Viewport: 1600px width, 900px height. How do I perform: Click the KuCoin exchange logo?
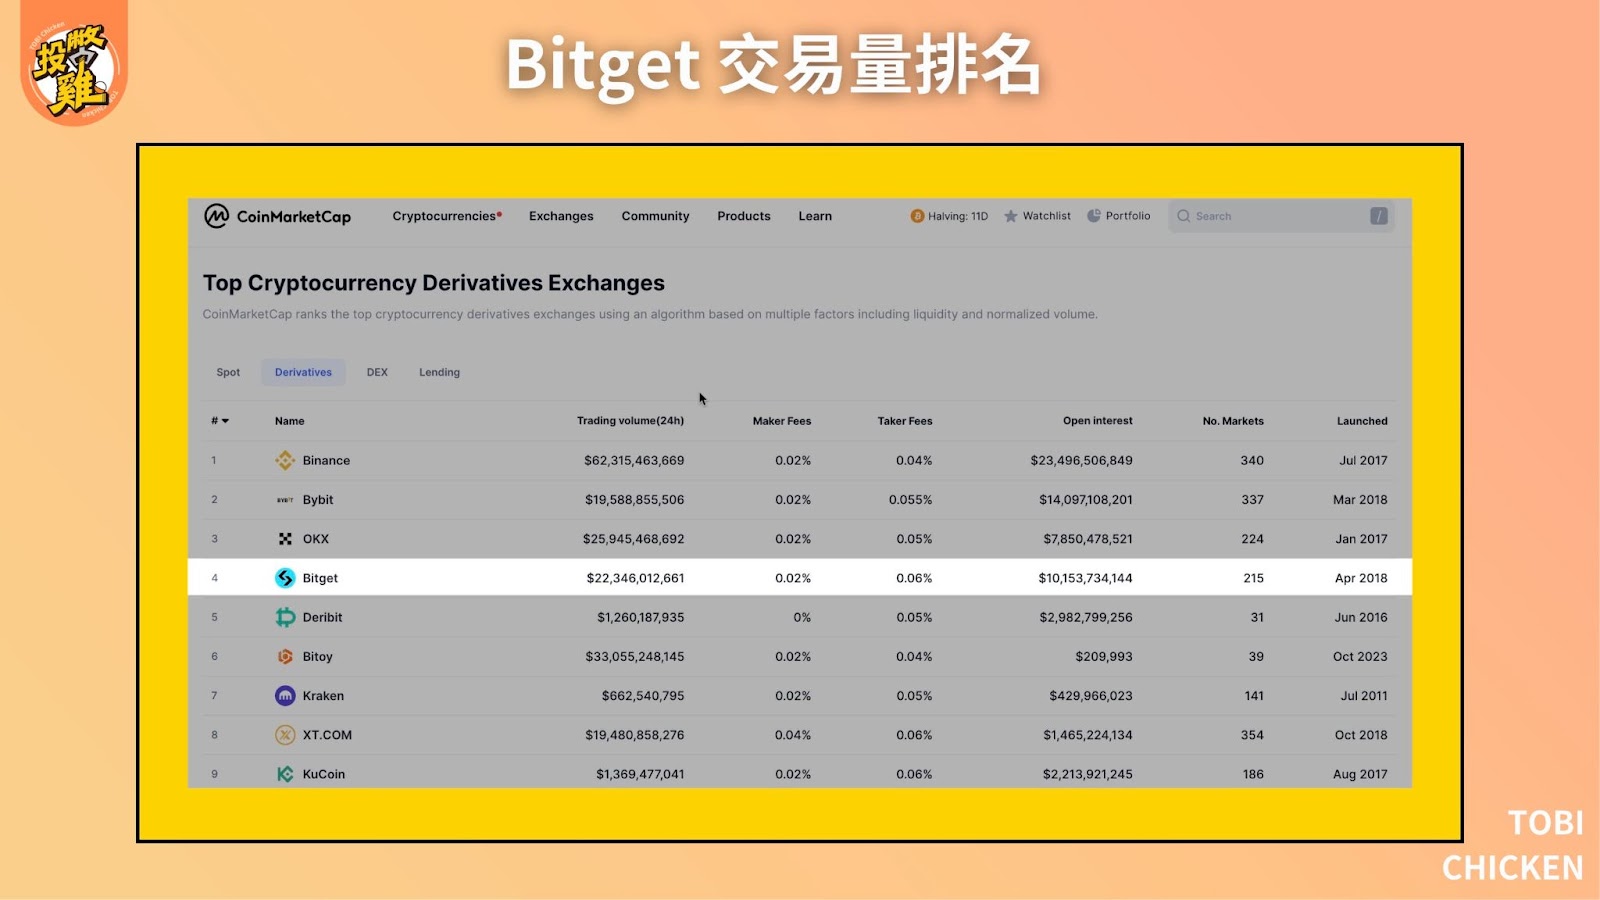[285, 774]
